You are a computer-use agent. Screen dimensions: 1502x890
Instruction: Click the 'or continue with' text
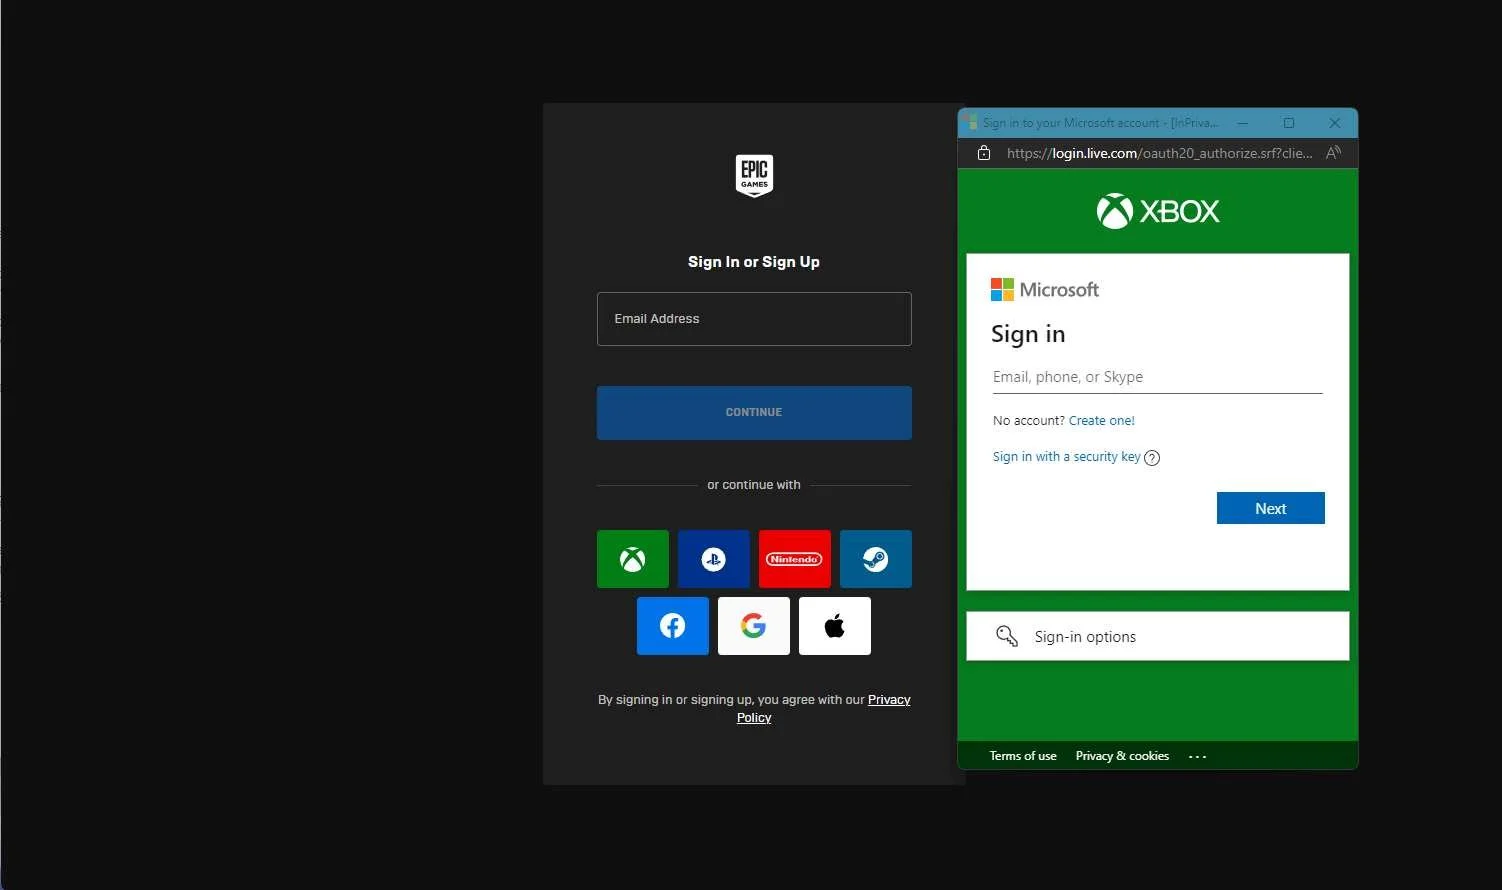coord(754,485)
